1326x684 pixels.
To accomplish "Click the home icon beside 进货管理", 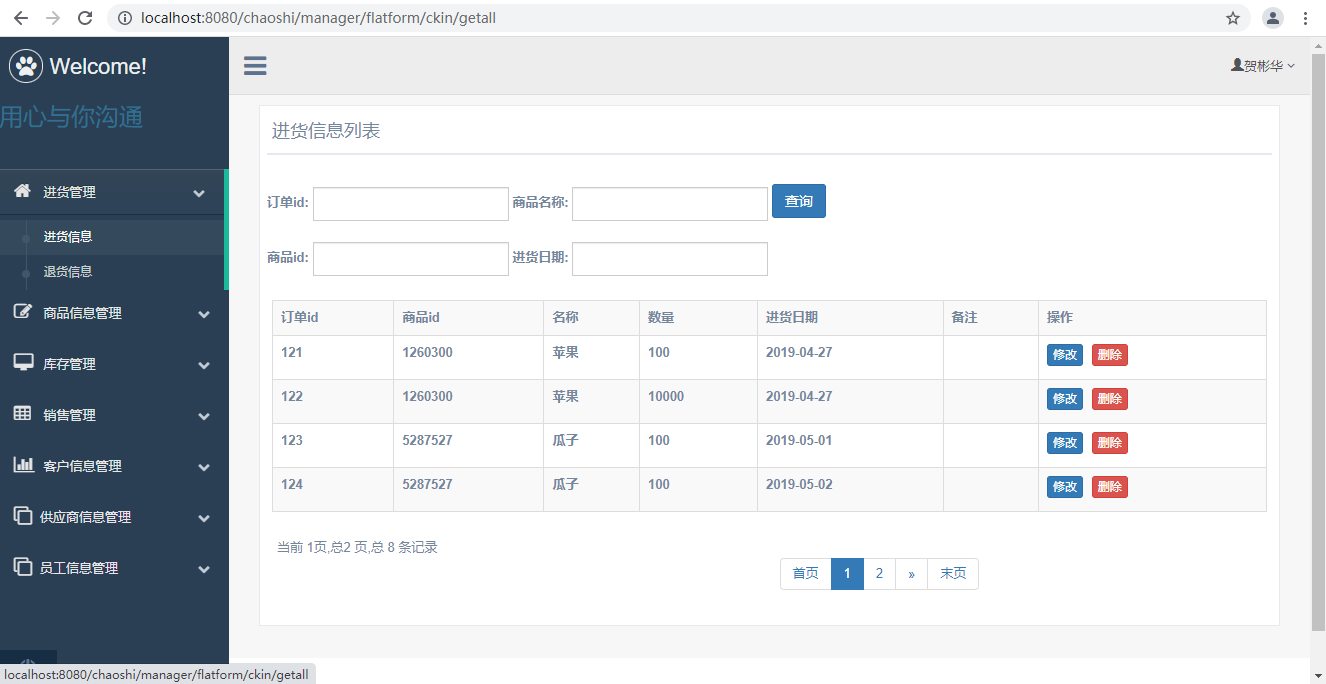I will click(22, 191).
